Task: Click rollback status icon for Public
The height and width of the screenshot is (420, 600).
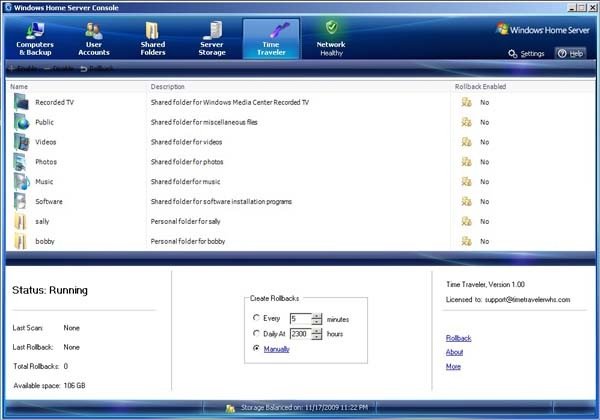Action: 466,122
